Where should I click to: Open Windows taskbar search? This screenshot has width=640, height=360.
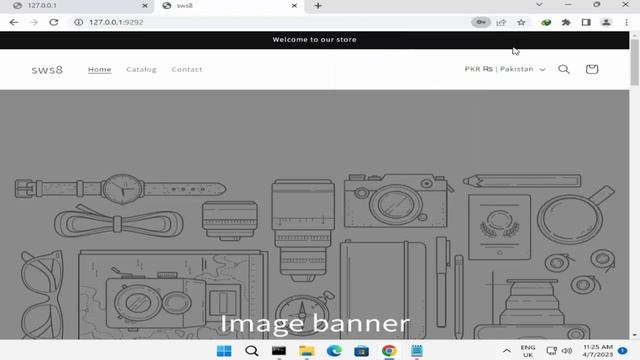point(251,351)
